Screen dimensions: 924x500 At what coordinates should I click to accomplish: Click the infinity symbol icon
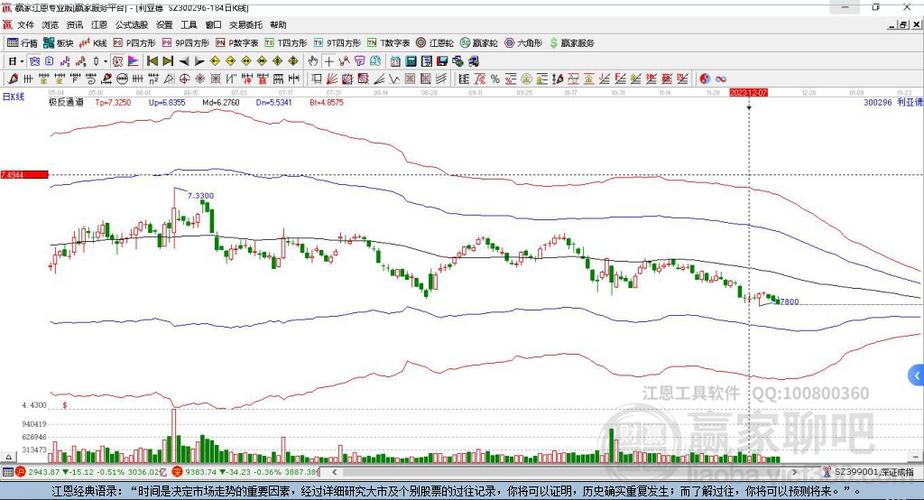pos(720,78)
